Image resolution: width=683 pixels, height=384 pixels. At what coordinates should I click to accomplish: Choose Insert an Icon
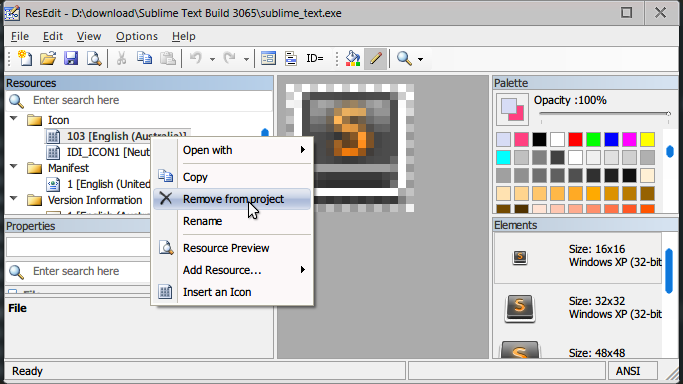coord(233,292)
